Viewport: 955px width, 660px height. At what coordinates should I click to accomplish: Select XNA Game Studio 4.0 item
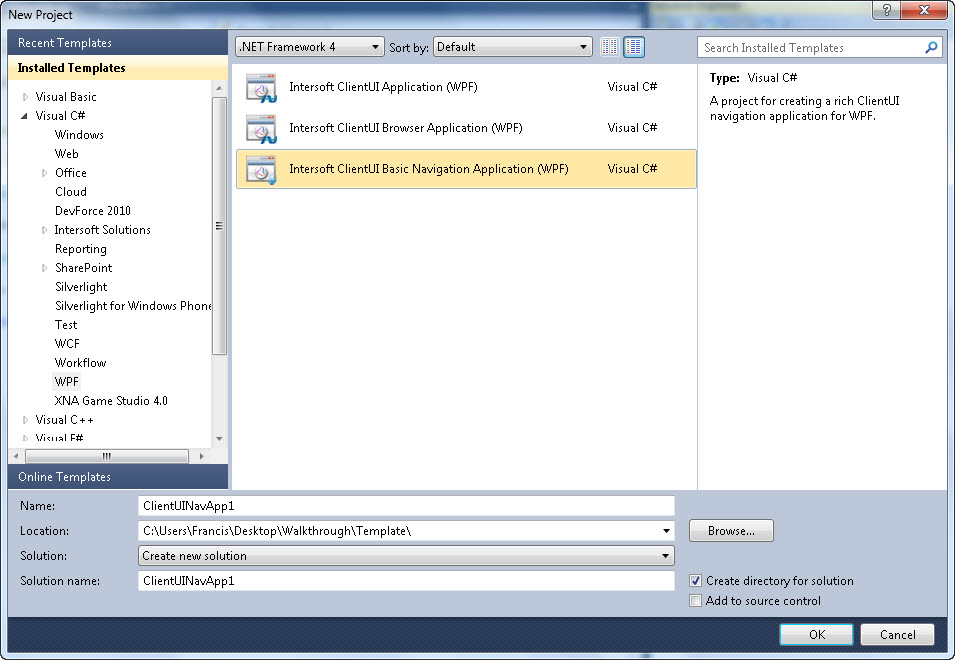coord(111,401)
